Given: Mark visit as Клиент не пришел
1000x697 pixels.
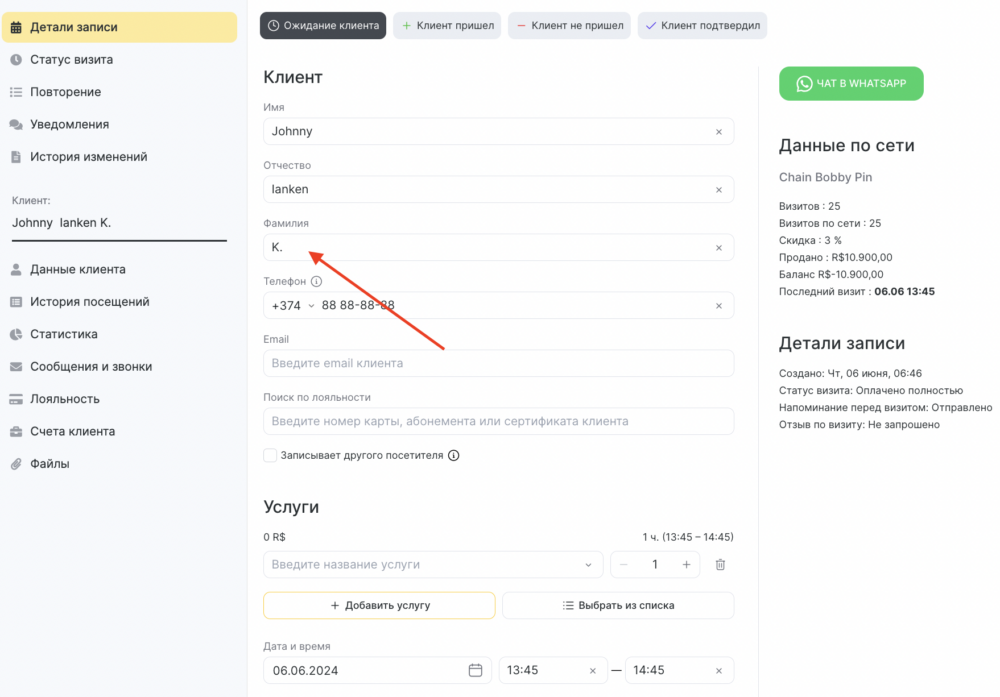Looking at the screenshot, I should (570, 26).
